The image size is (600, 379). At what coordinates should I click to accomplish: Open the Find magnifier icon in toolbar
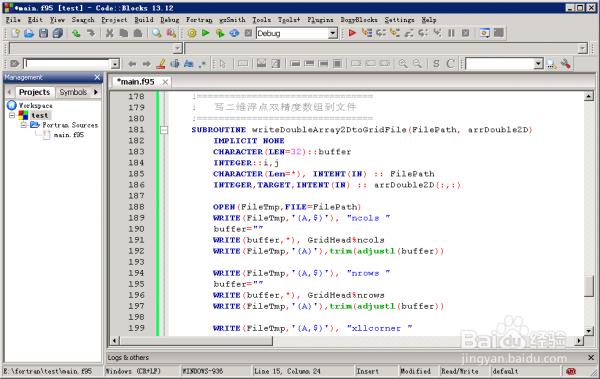coord(157,33)
